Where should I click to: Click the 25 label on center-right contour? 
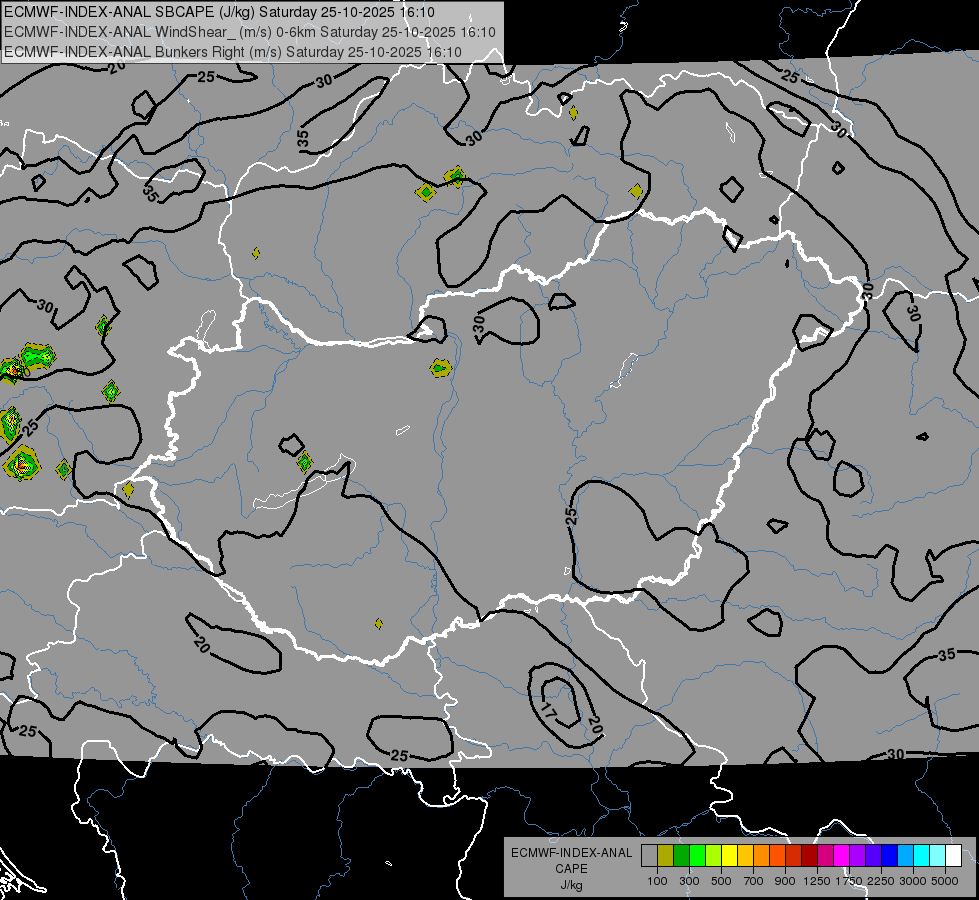tap(571, 515)
